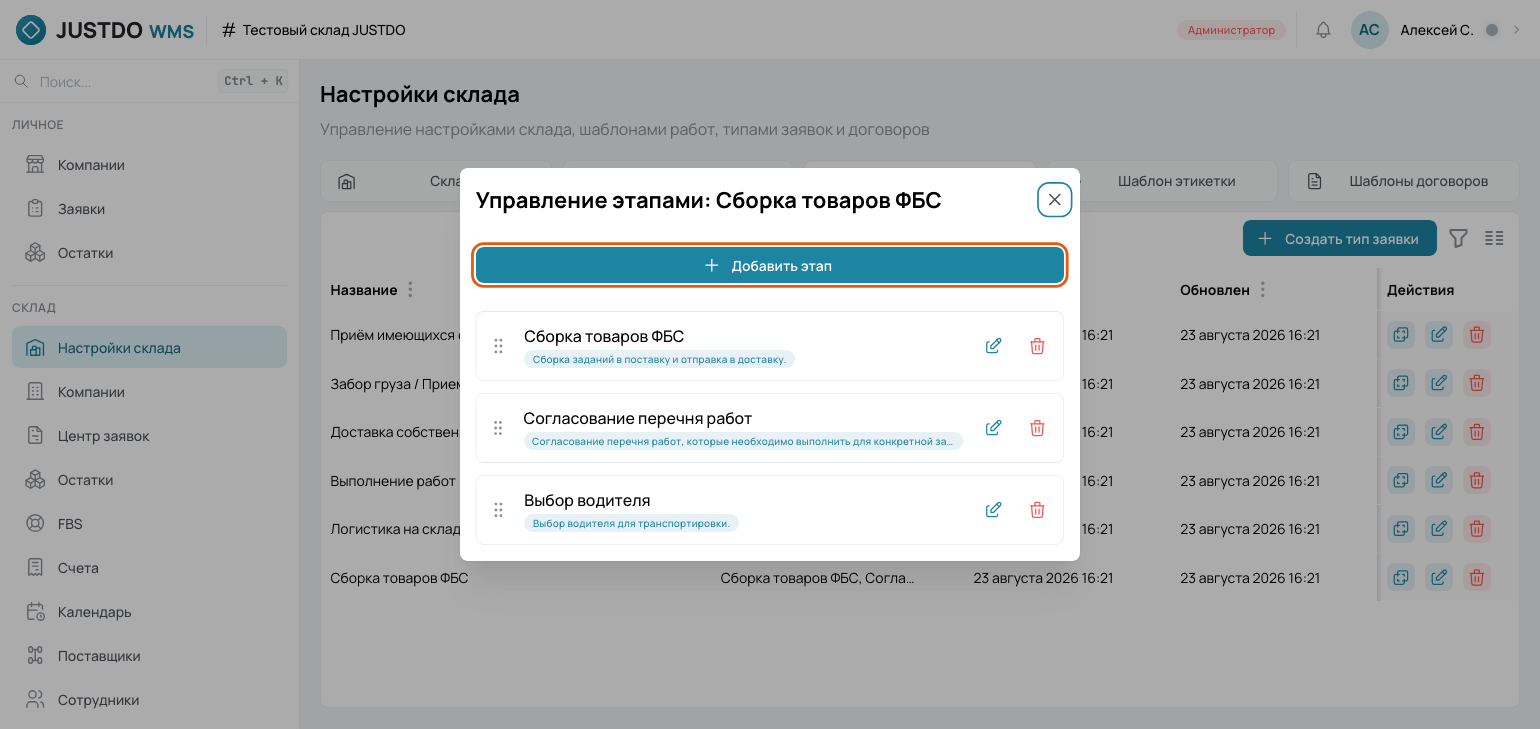Edit the Выбор водителя stage
The height and width of the screenshot is (729, 1540).
click(993, 510)
